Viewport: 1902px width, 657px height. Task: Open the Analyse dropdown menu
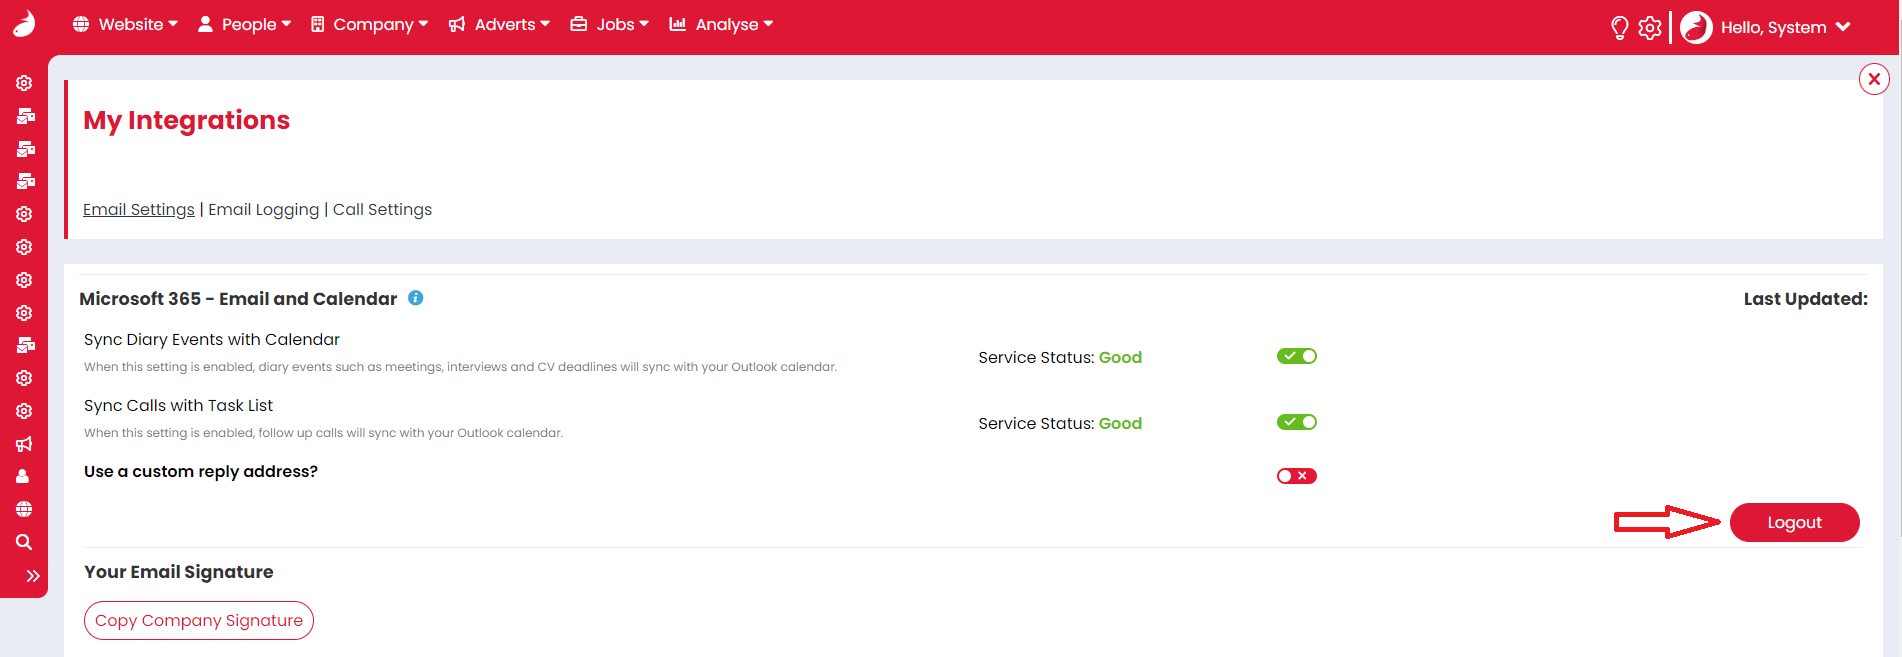pos(721,24)
